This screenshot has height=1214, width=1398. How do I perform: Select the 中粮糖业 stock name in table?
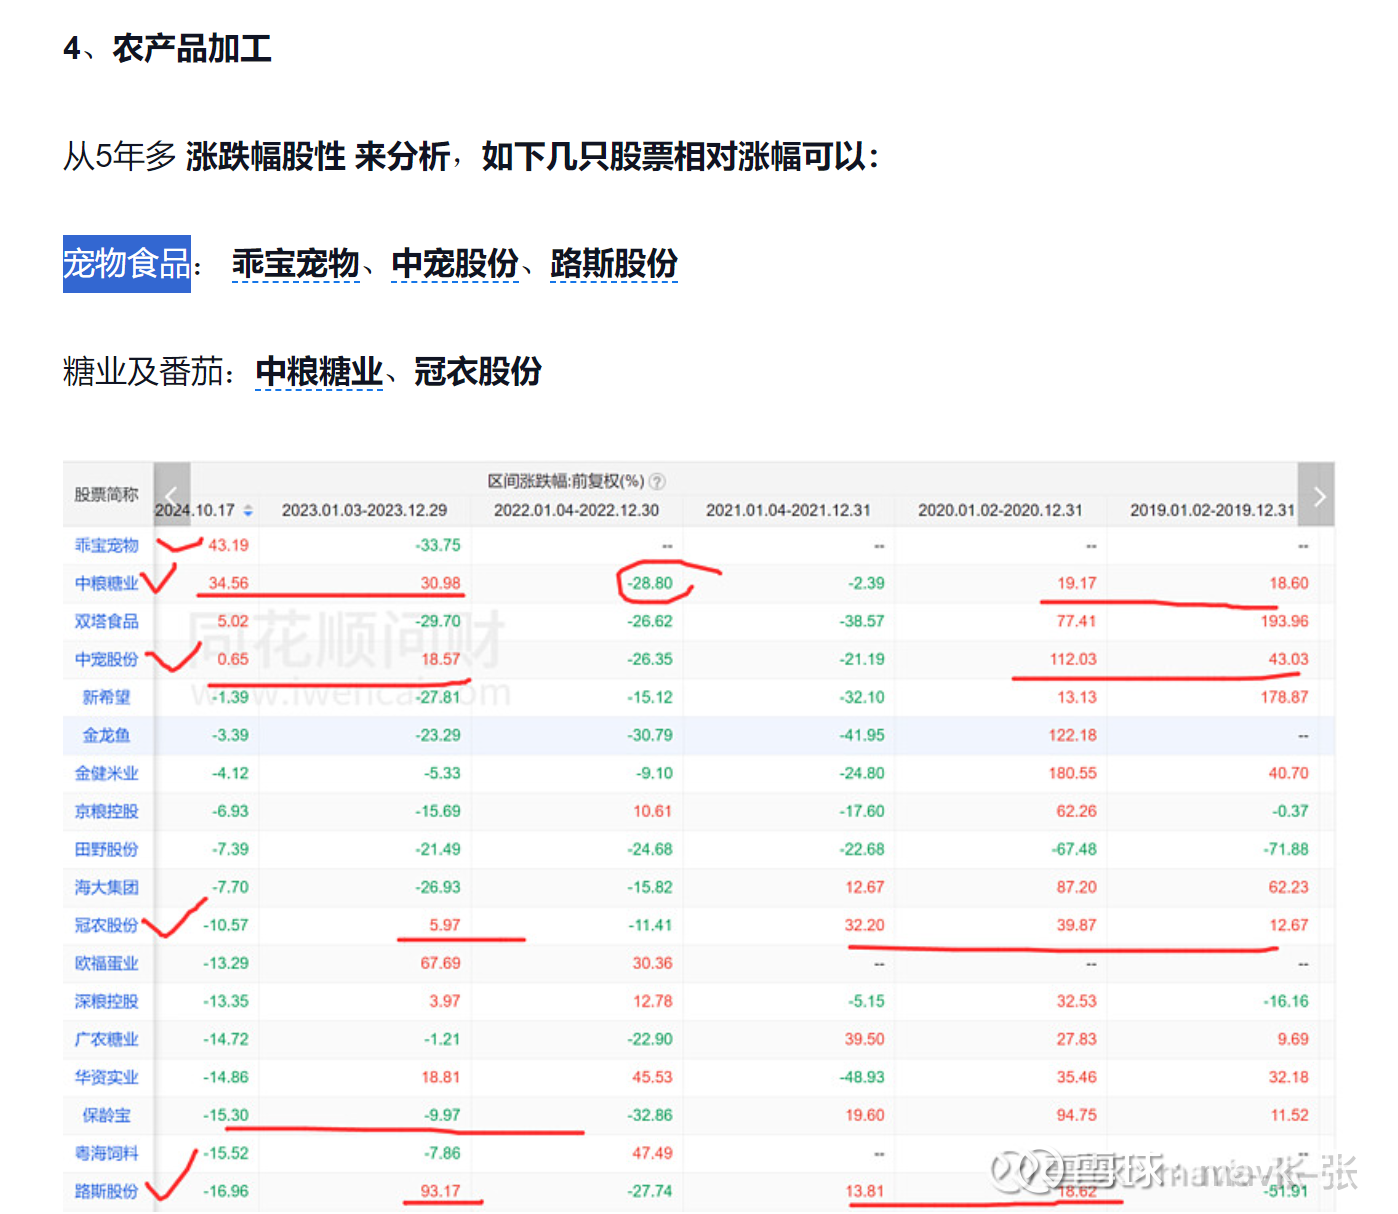tap(107, 583)
